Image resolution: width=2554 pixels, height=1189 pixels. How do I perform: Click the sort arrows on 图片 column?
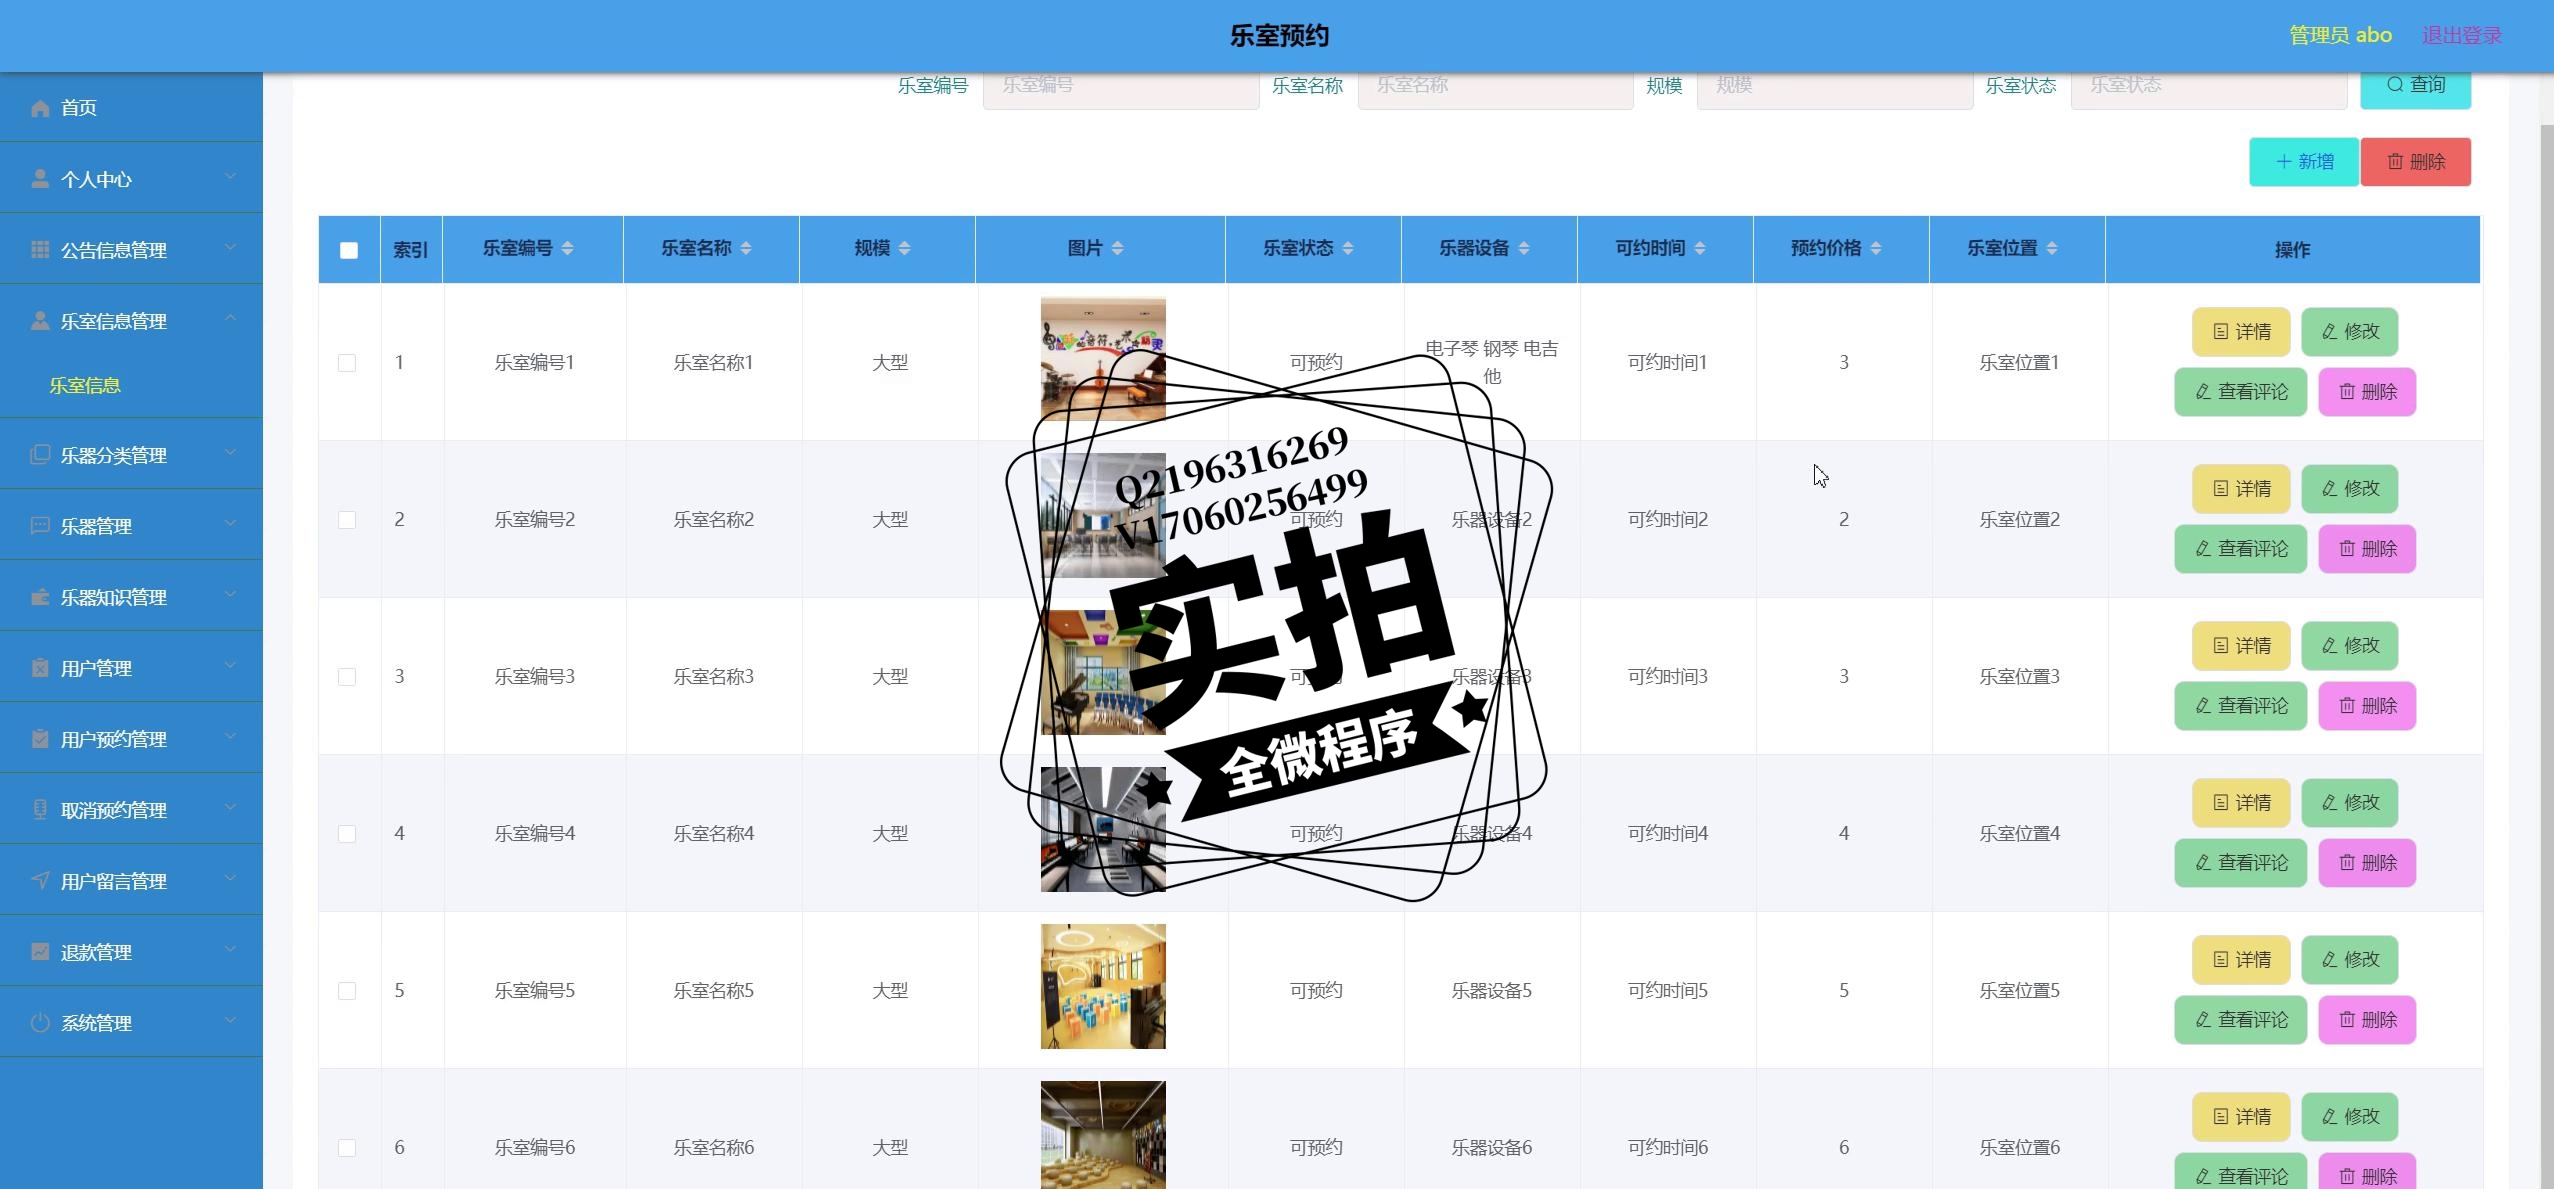pos(1117,248)
